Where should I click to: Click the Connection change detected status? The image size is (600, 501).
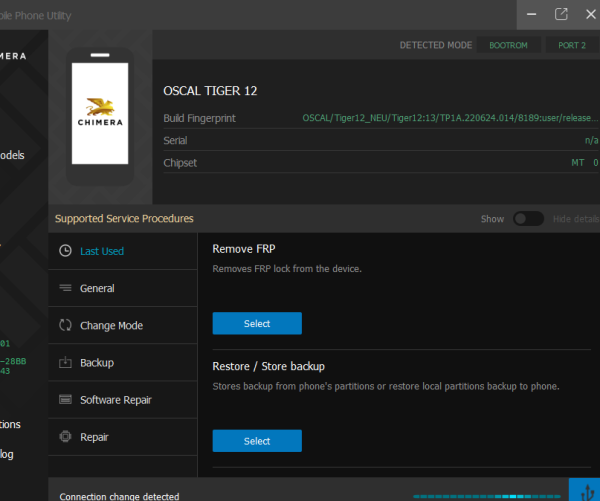[119, 496]
